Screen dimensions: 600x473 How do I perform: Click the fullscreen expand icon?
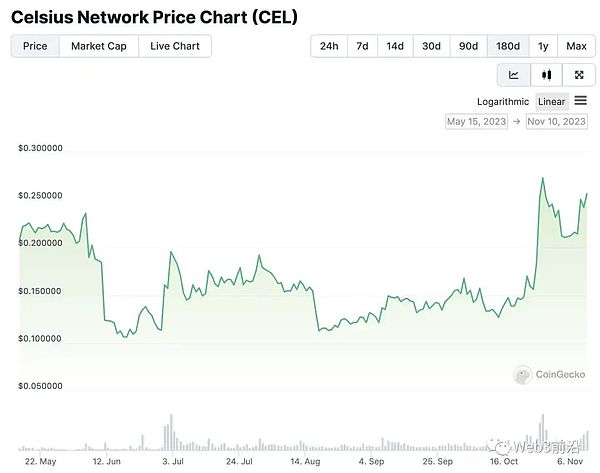tap(578, 75)
